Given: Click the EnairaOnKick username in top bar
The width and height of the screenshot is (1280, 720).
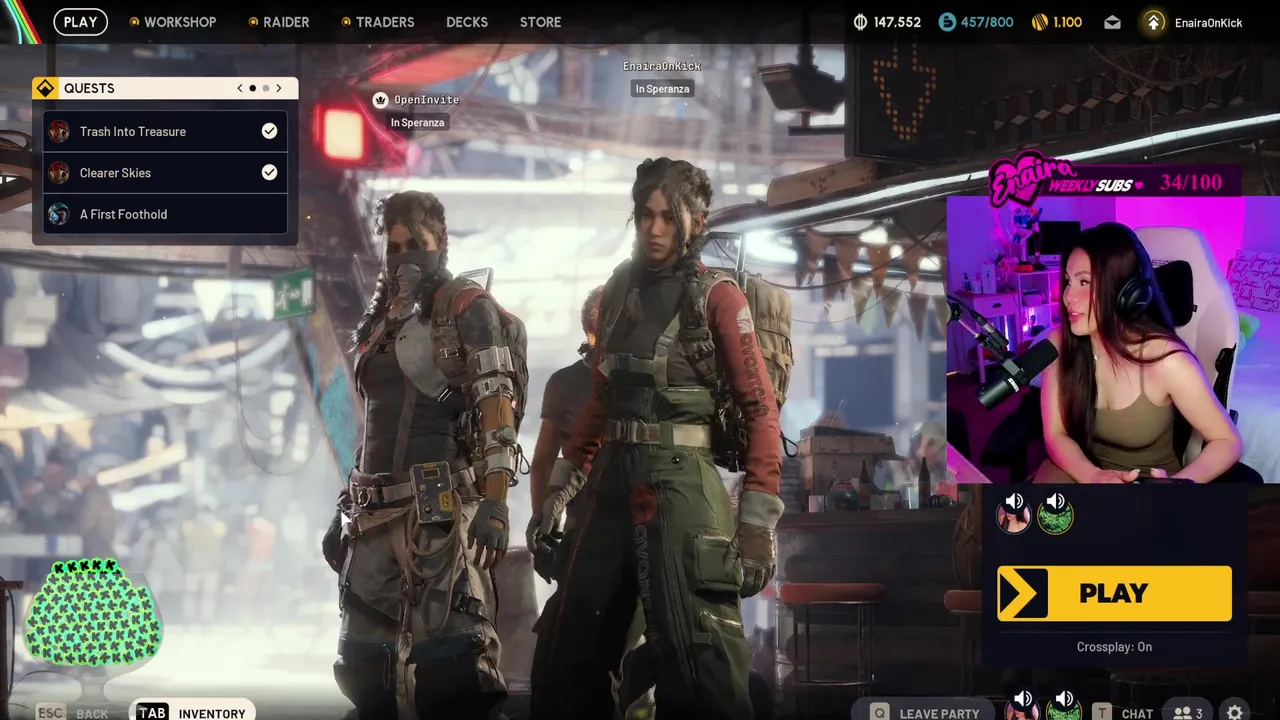Looking at the screenshot, I should click(x=1208, y=23).
